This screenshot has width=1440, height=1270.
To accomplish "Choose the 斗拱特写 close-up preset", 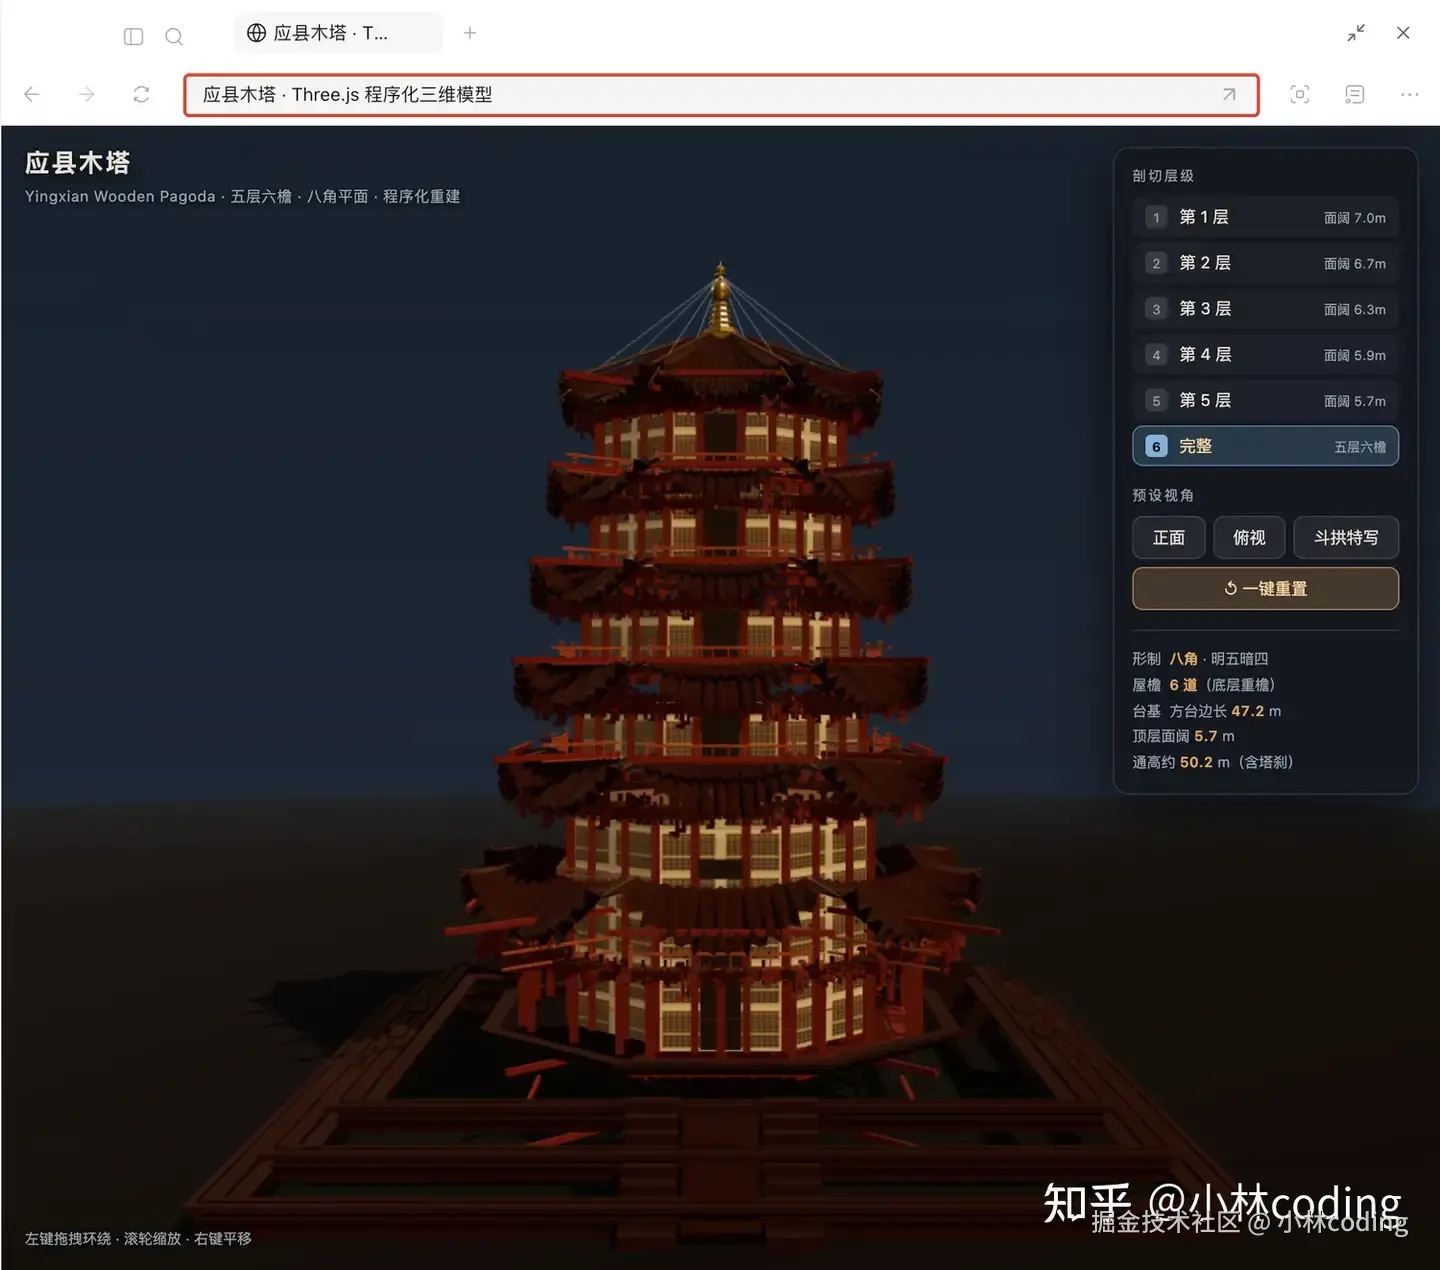I will (1346, 538).
